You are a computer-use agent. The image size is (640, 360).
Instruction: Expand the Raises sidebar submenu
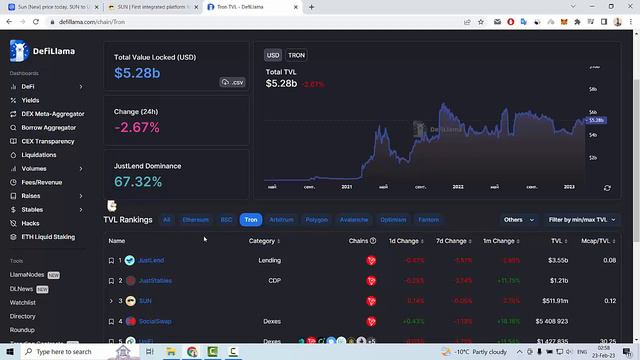click(81, 196)
